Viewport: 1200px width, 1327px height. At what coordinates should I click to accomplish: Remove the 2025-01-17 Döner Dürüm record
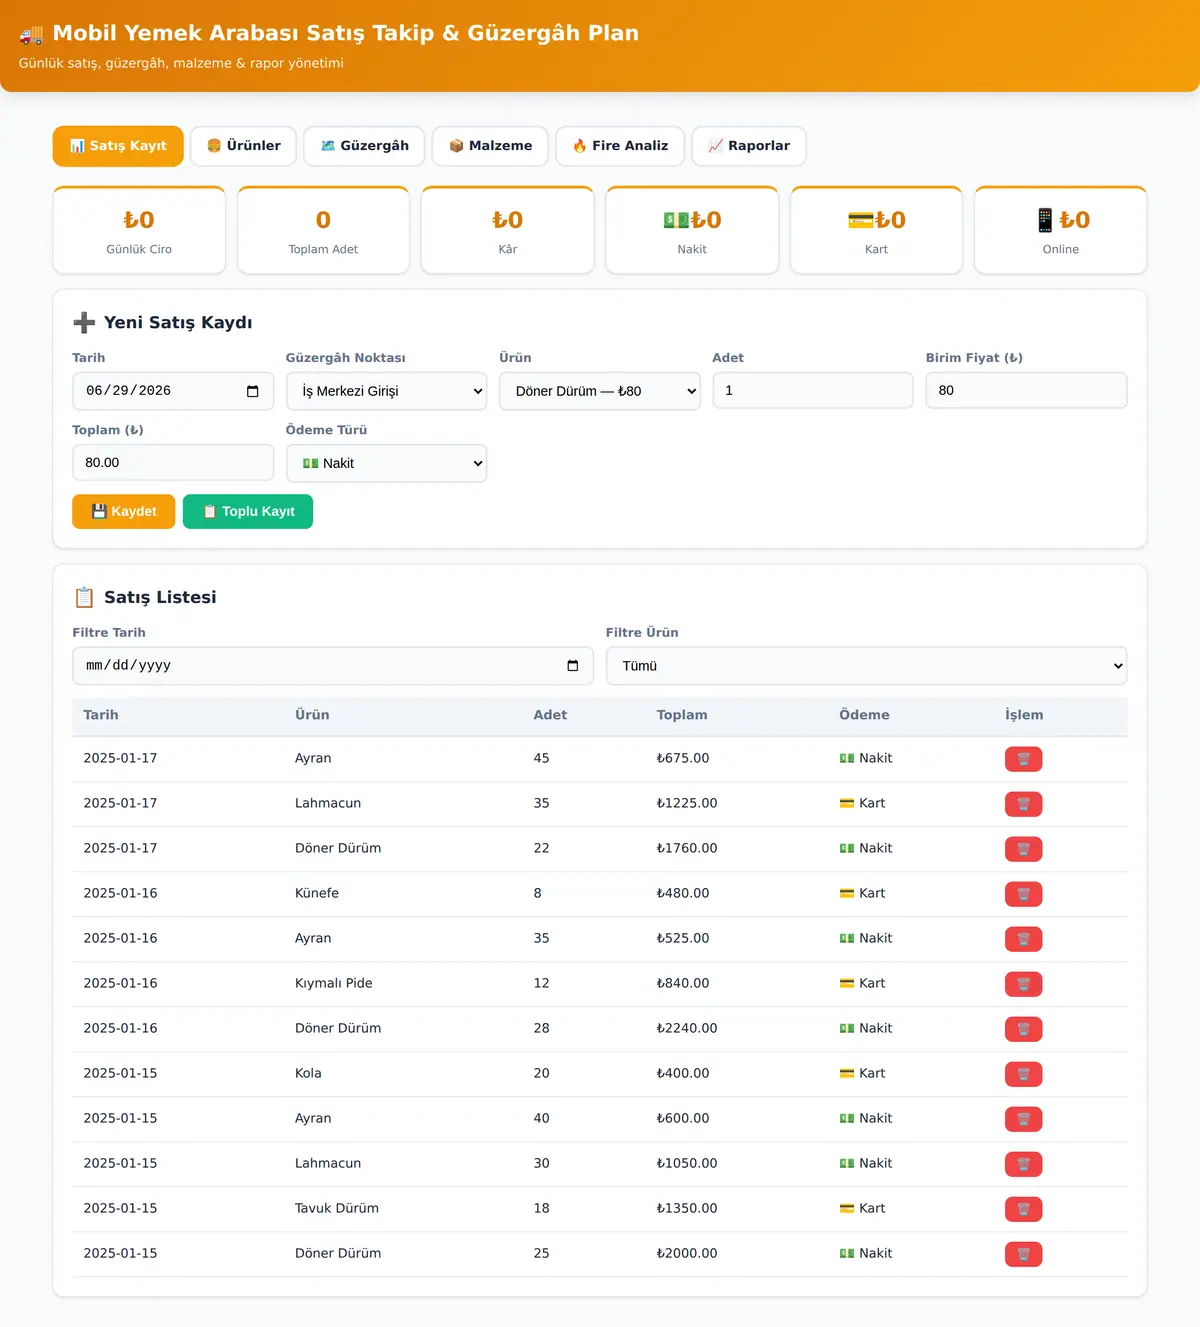(x=1023, y=849)
